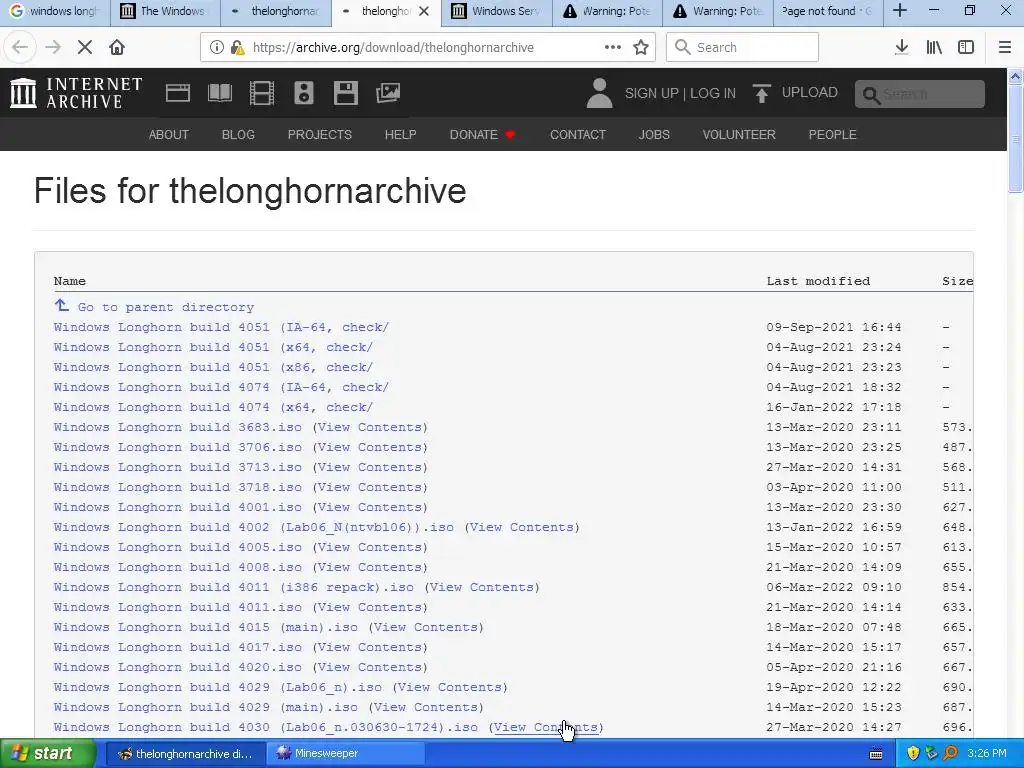Open the Software floppy disk icon

pos(345,93)
